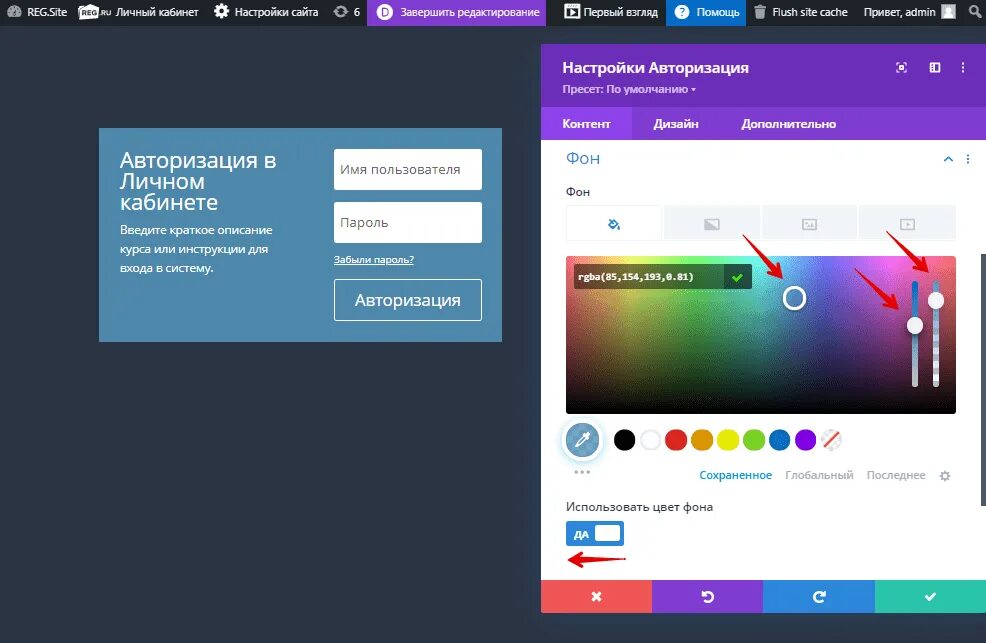Click heading Авторизация в Личном кабинете
Screen dimensions: 986x643
(198, 181)
